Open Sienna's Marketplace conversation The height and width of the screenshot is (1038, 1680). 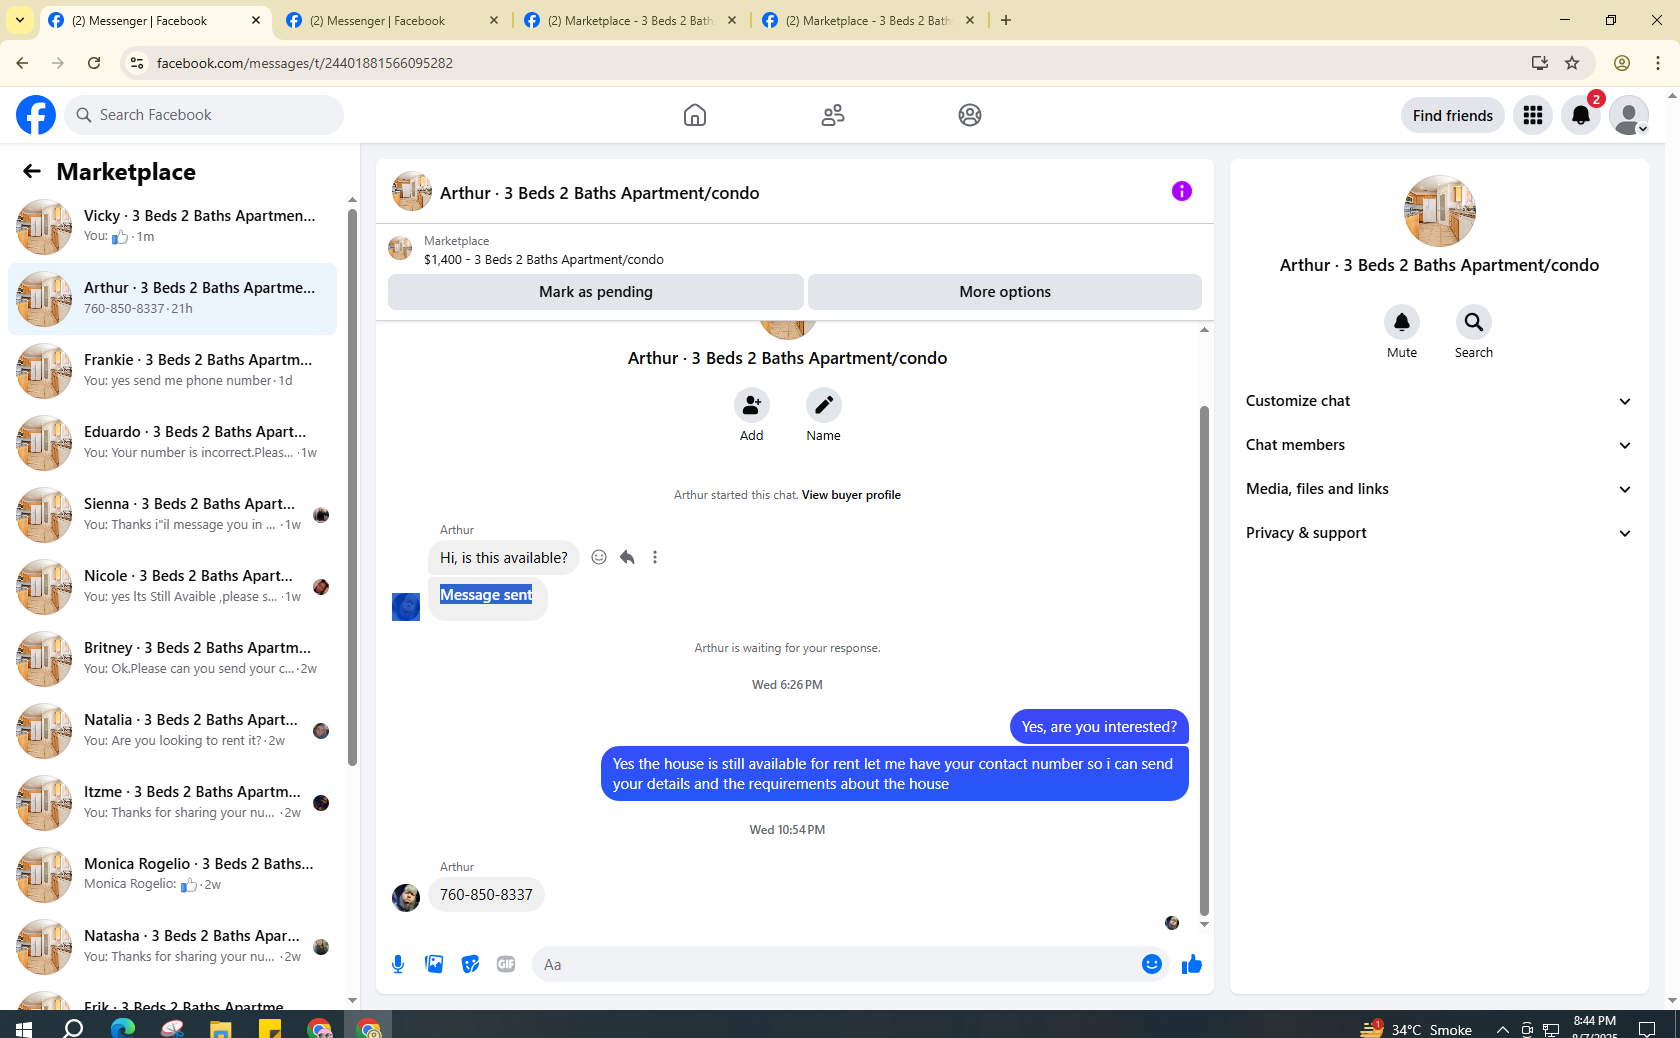[172, 515]
